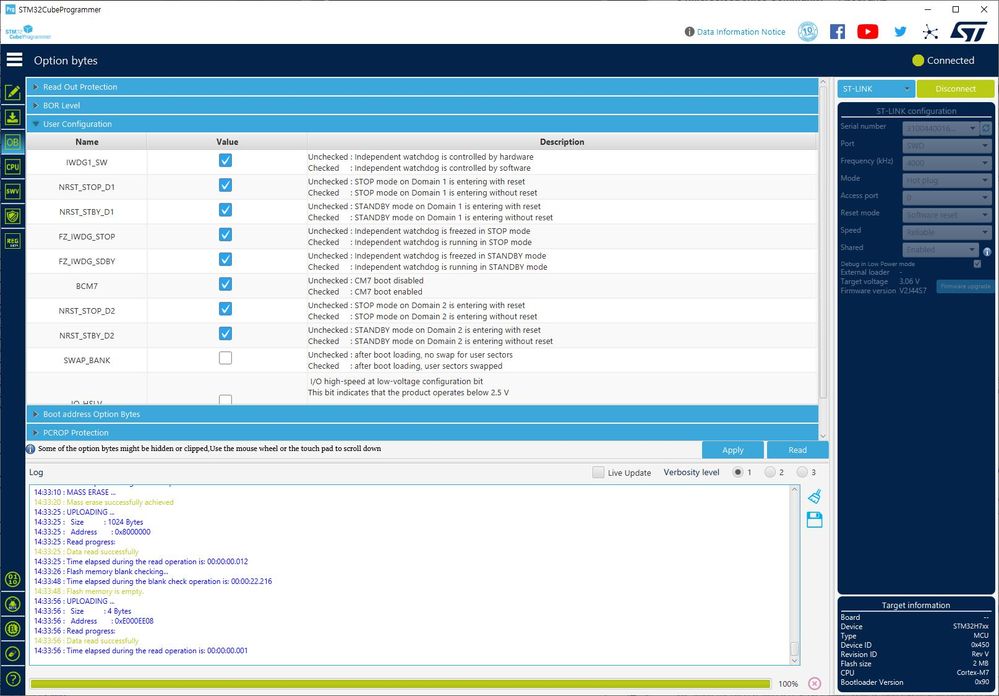999x696 pixels.
Task: Uncheck the NRST_STOP_D1 checkbox
Action: tap(225, 185)
